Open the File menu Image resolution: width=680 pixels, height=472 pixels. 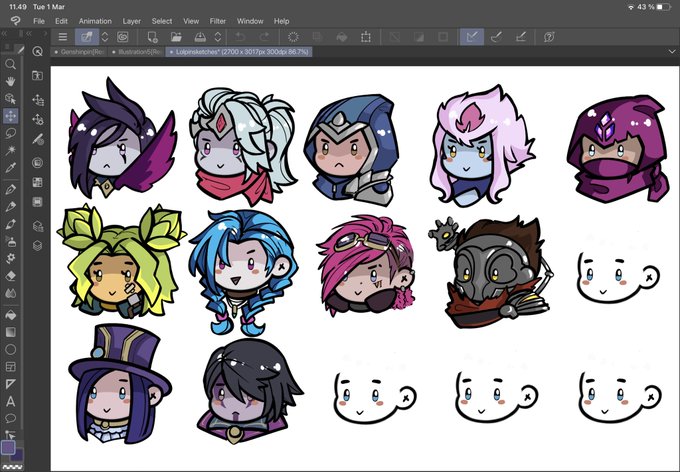coord(39,21)
